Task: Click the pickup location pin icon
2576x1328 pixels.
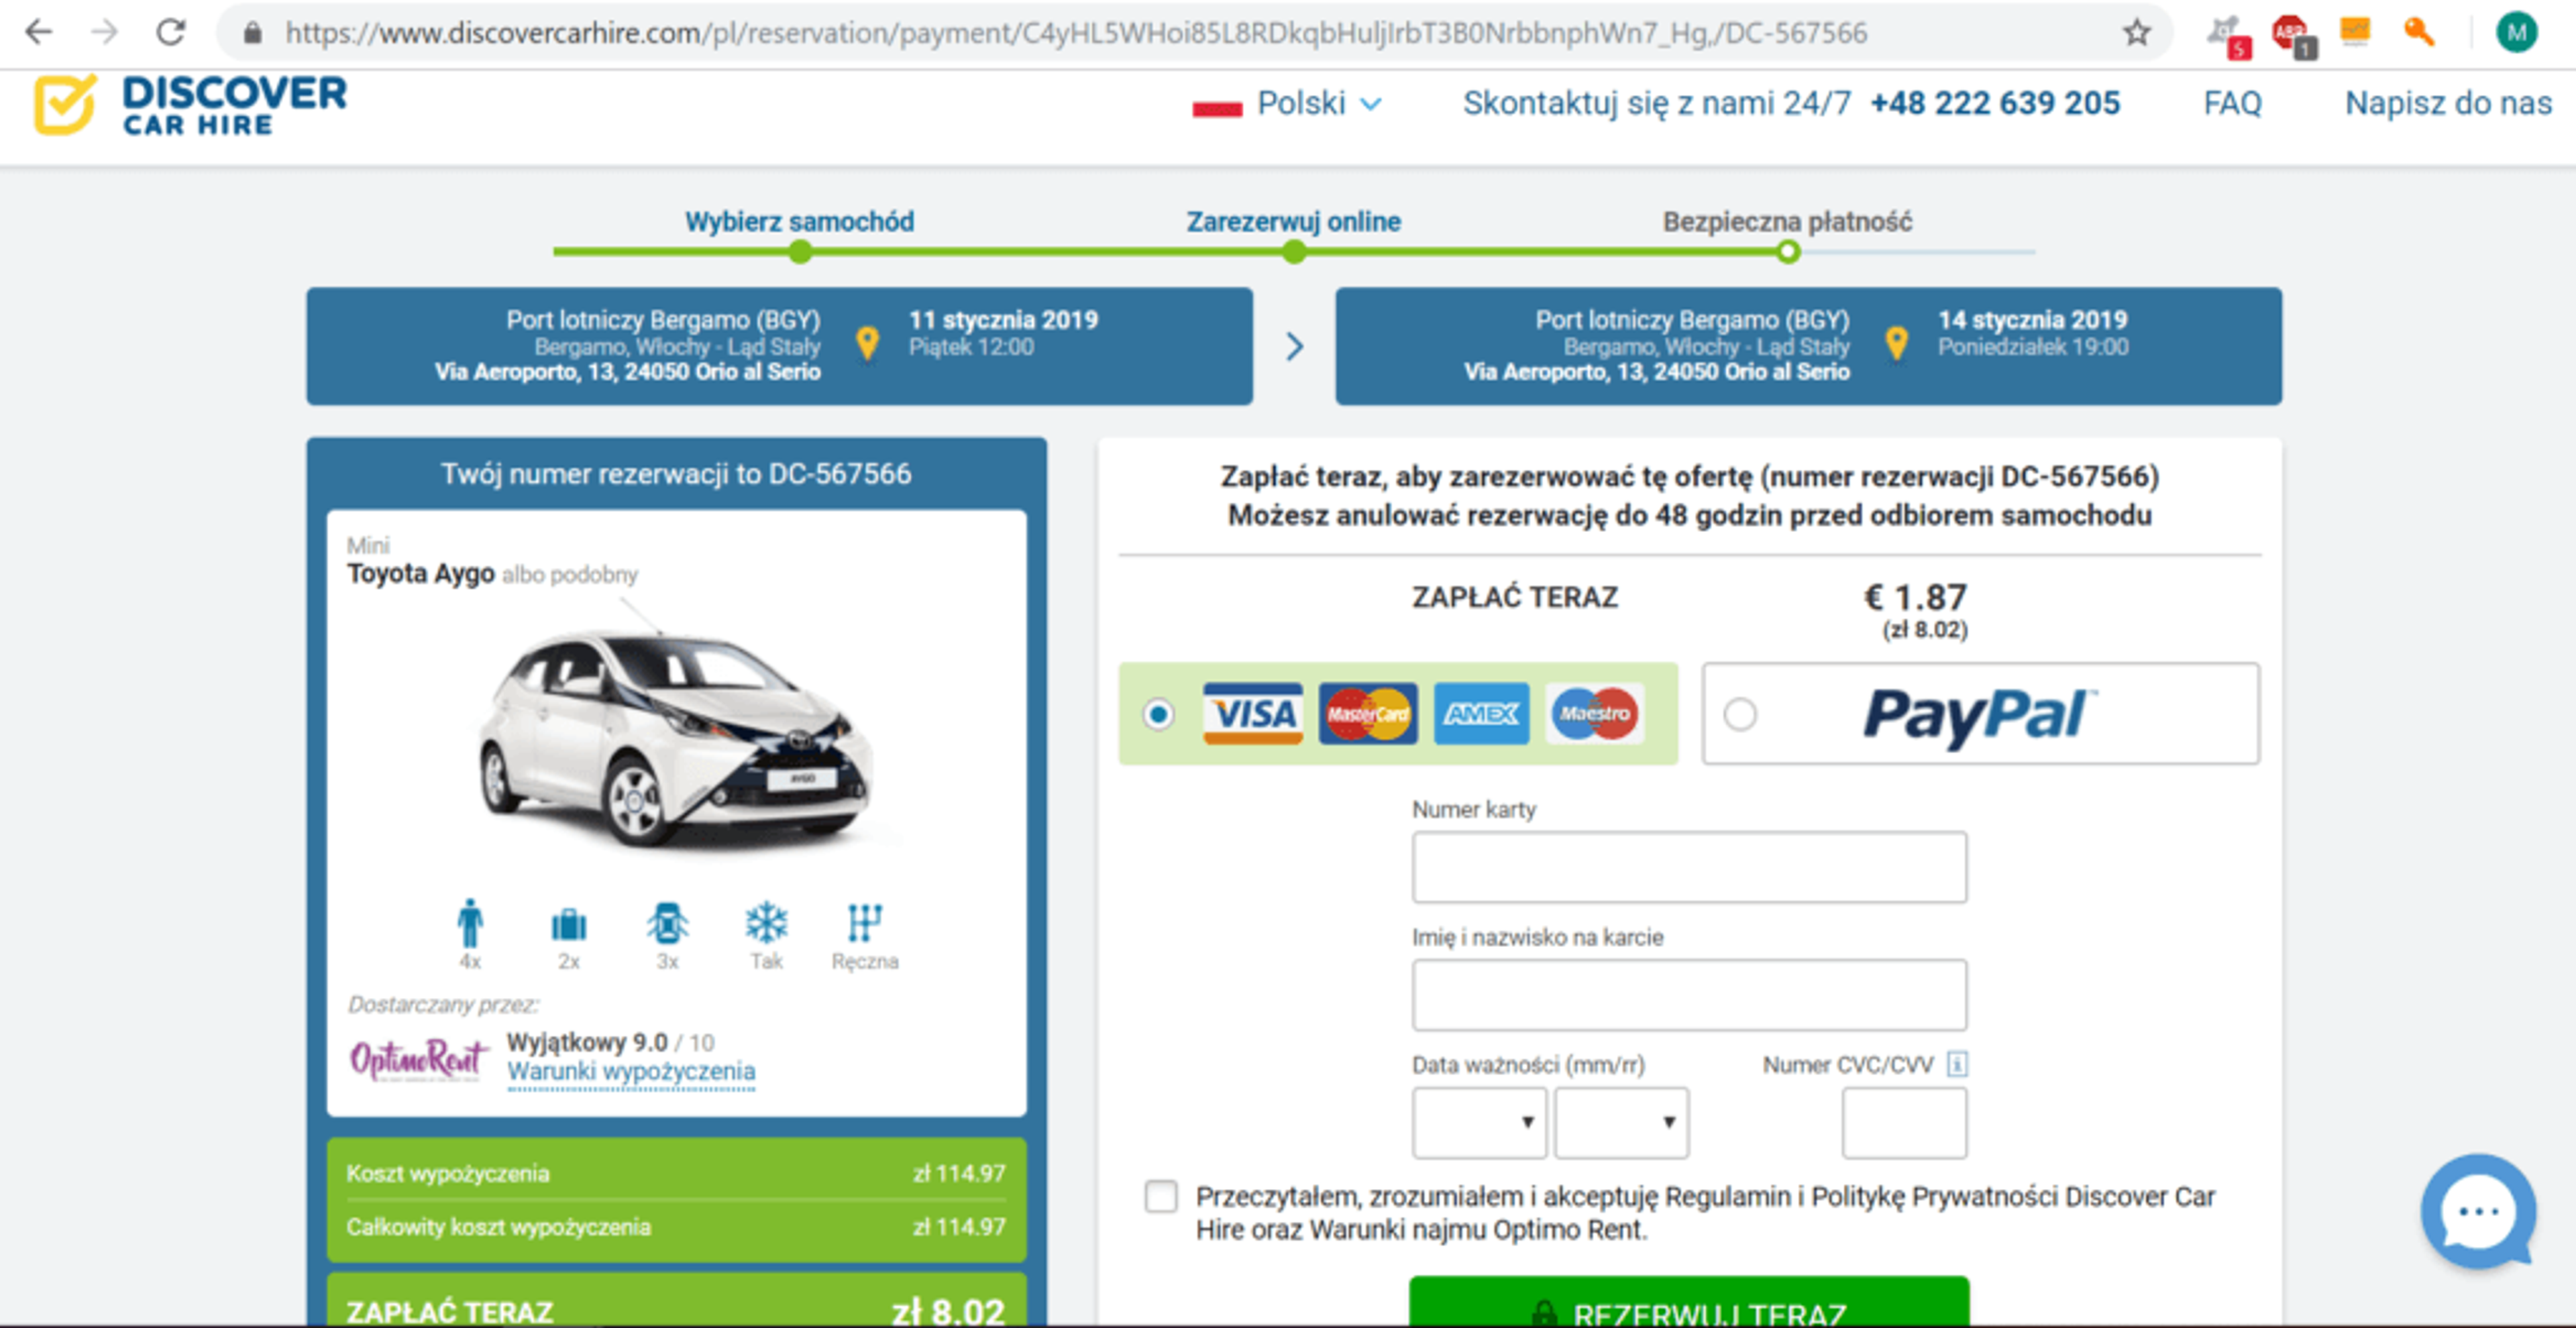Action: click(867, 343)
